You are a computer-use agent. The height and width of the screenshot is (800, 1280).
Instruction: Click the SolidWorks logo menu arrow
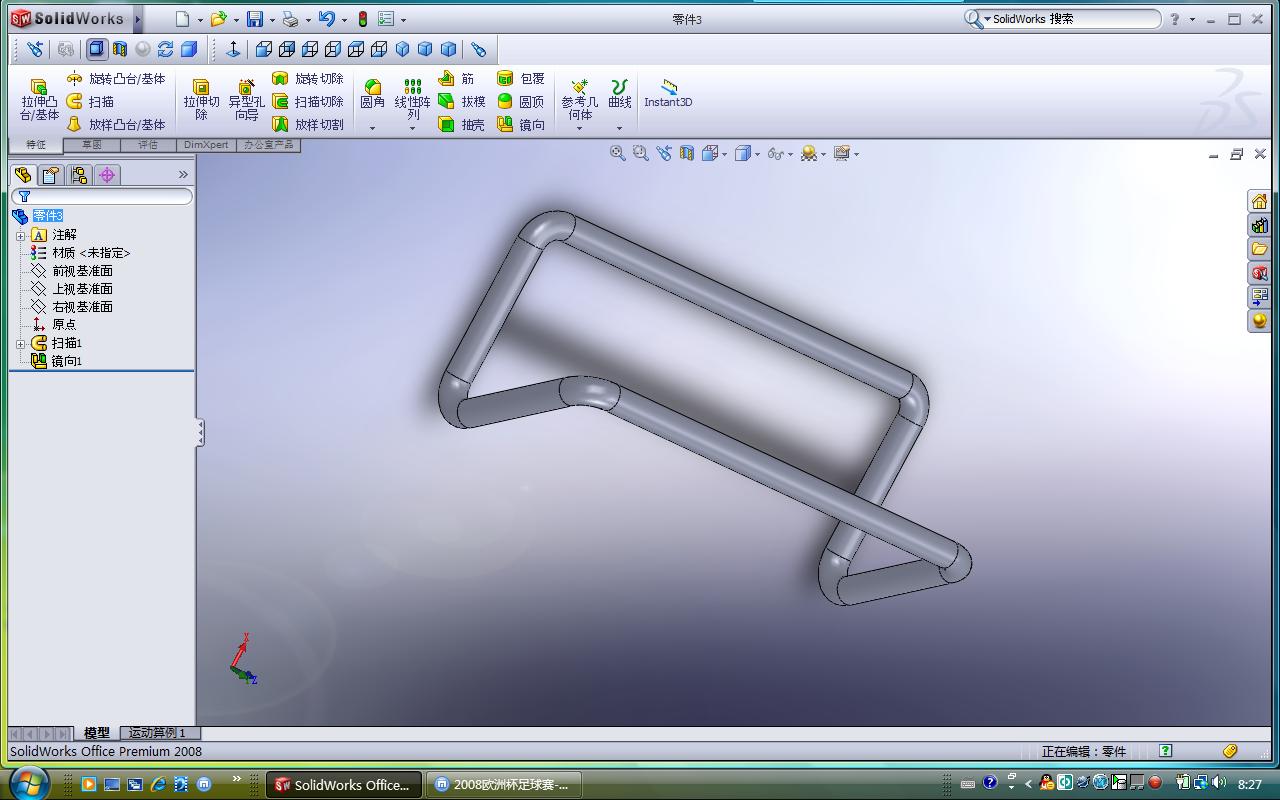coord(137,19)
